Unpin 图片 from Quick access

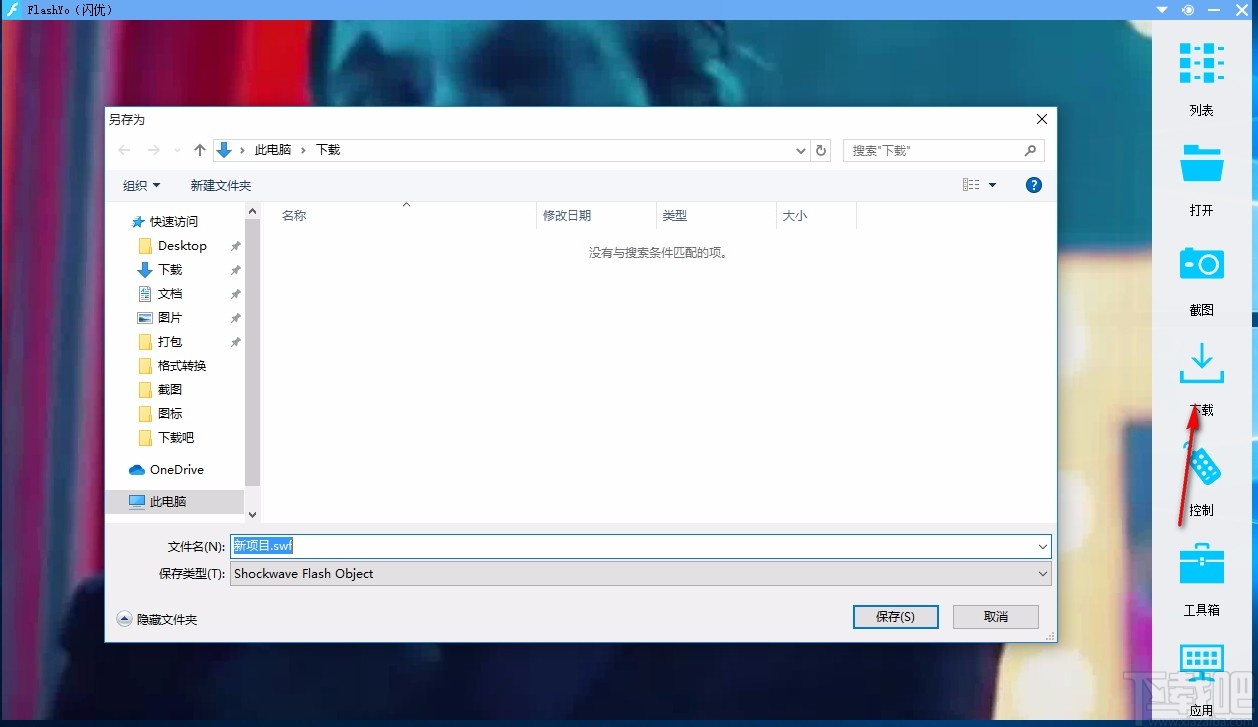pyautogui.click(x=235, y=317)
